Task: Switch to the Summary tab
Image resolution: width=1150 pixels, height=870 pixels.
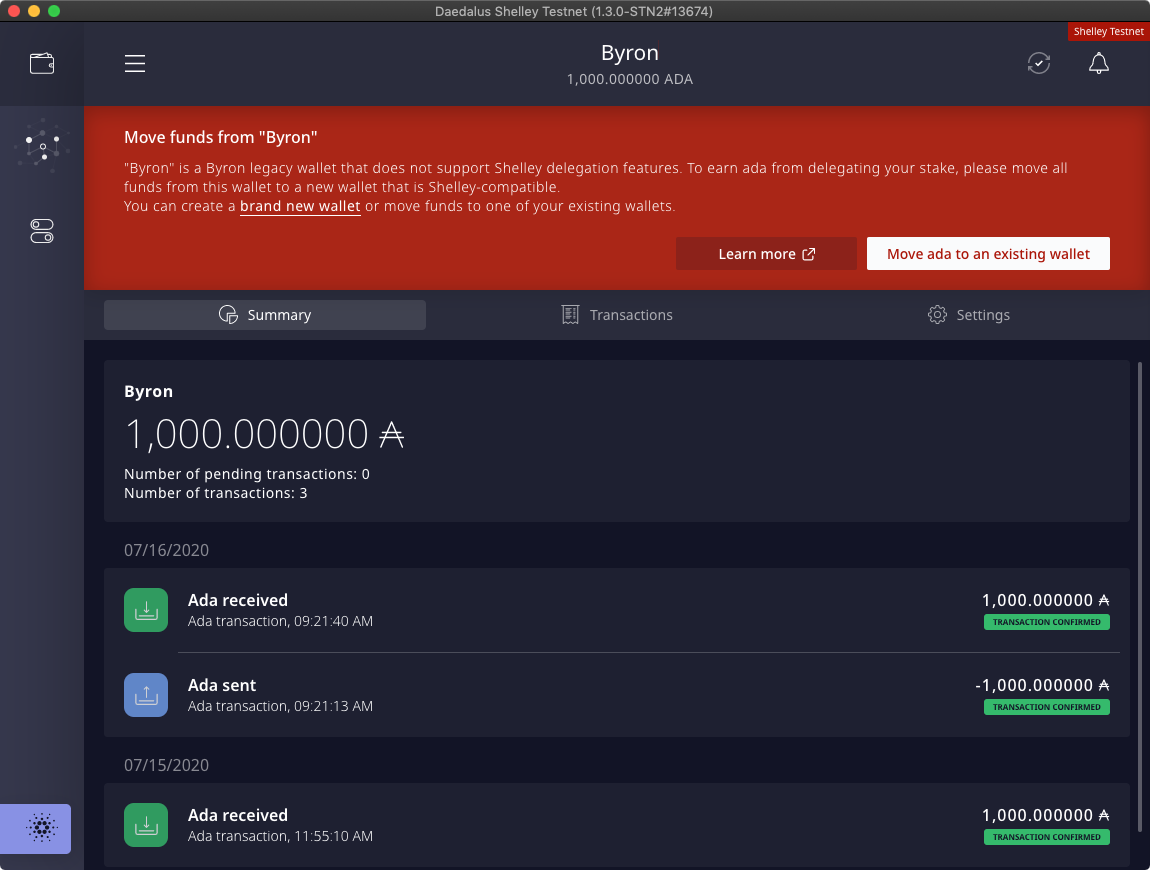Action: click(265, 315)
